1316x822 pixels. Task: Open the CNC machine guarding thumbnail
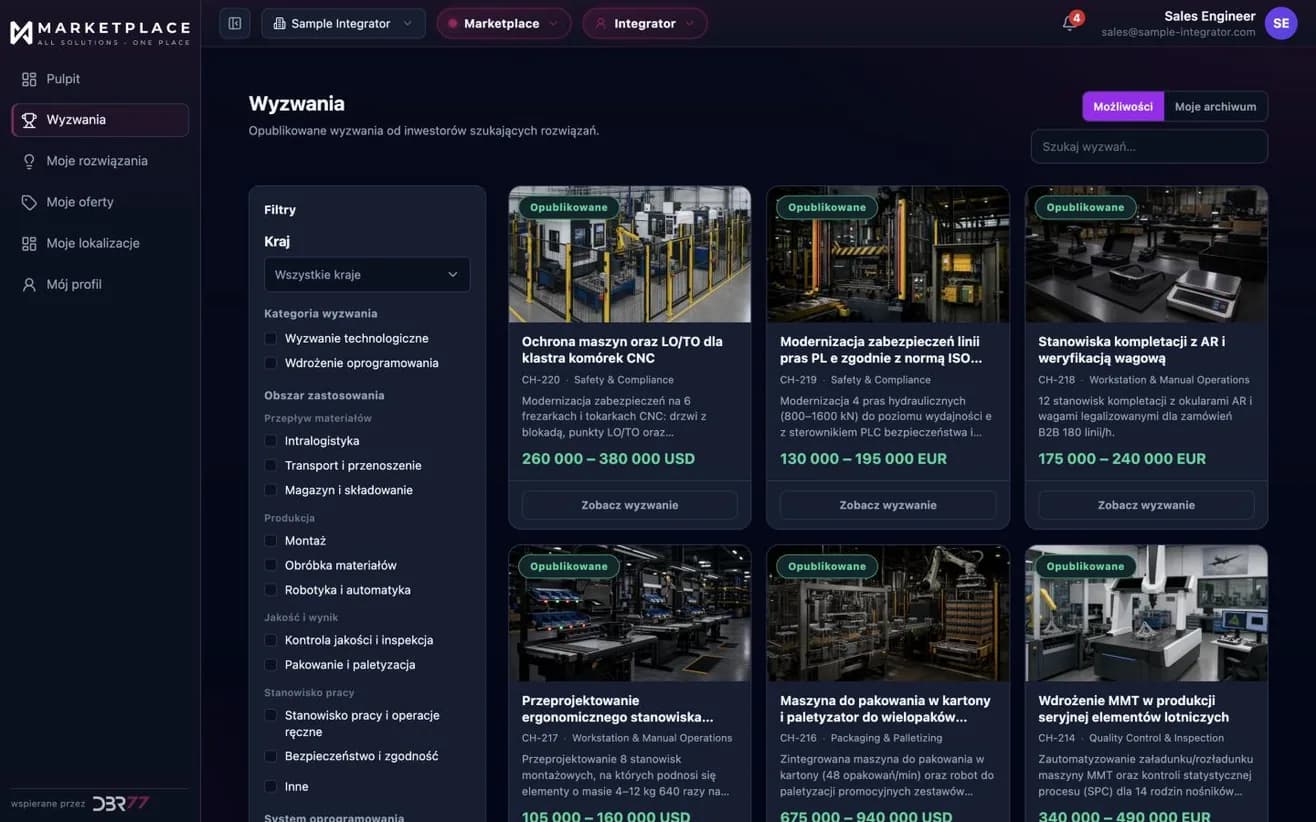(x=630, y=254)
